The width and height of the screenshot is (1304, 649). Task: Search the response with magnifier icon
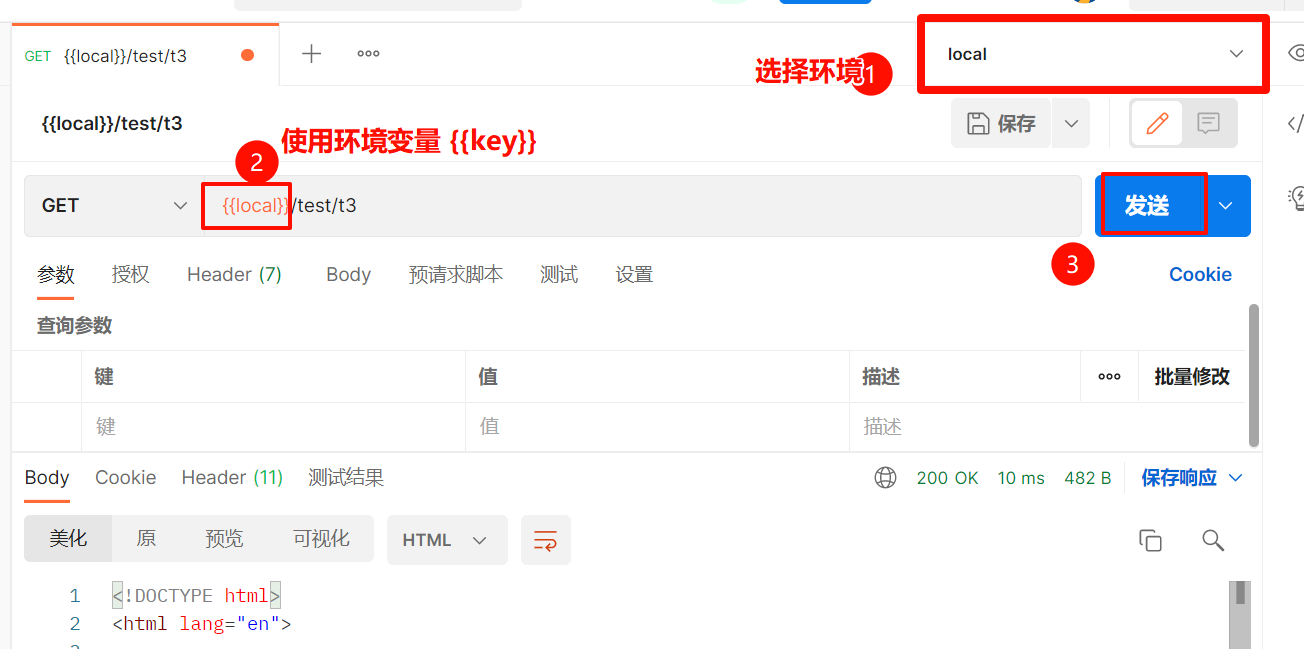click(1213, 540)
